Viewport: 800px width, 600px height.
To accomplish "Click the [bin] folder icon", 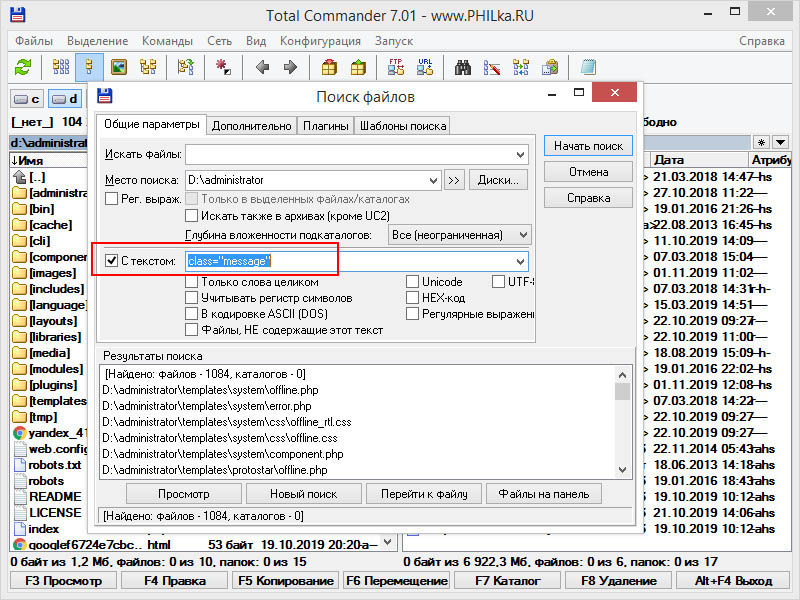I will tap(19, 209).
